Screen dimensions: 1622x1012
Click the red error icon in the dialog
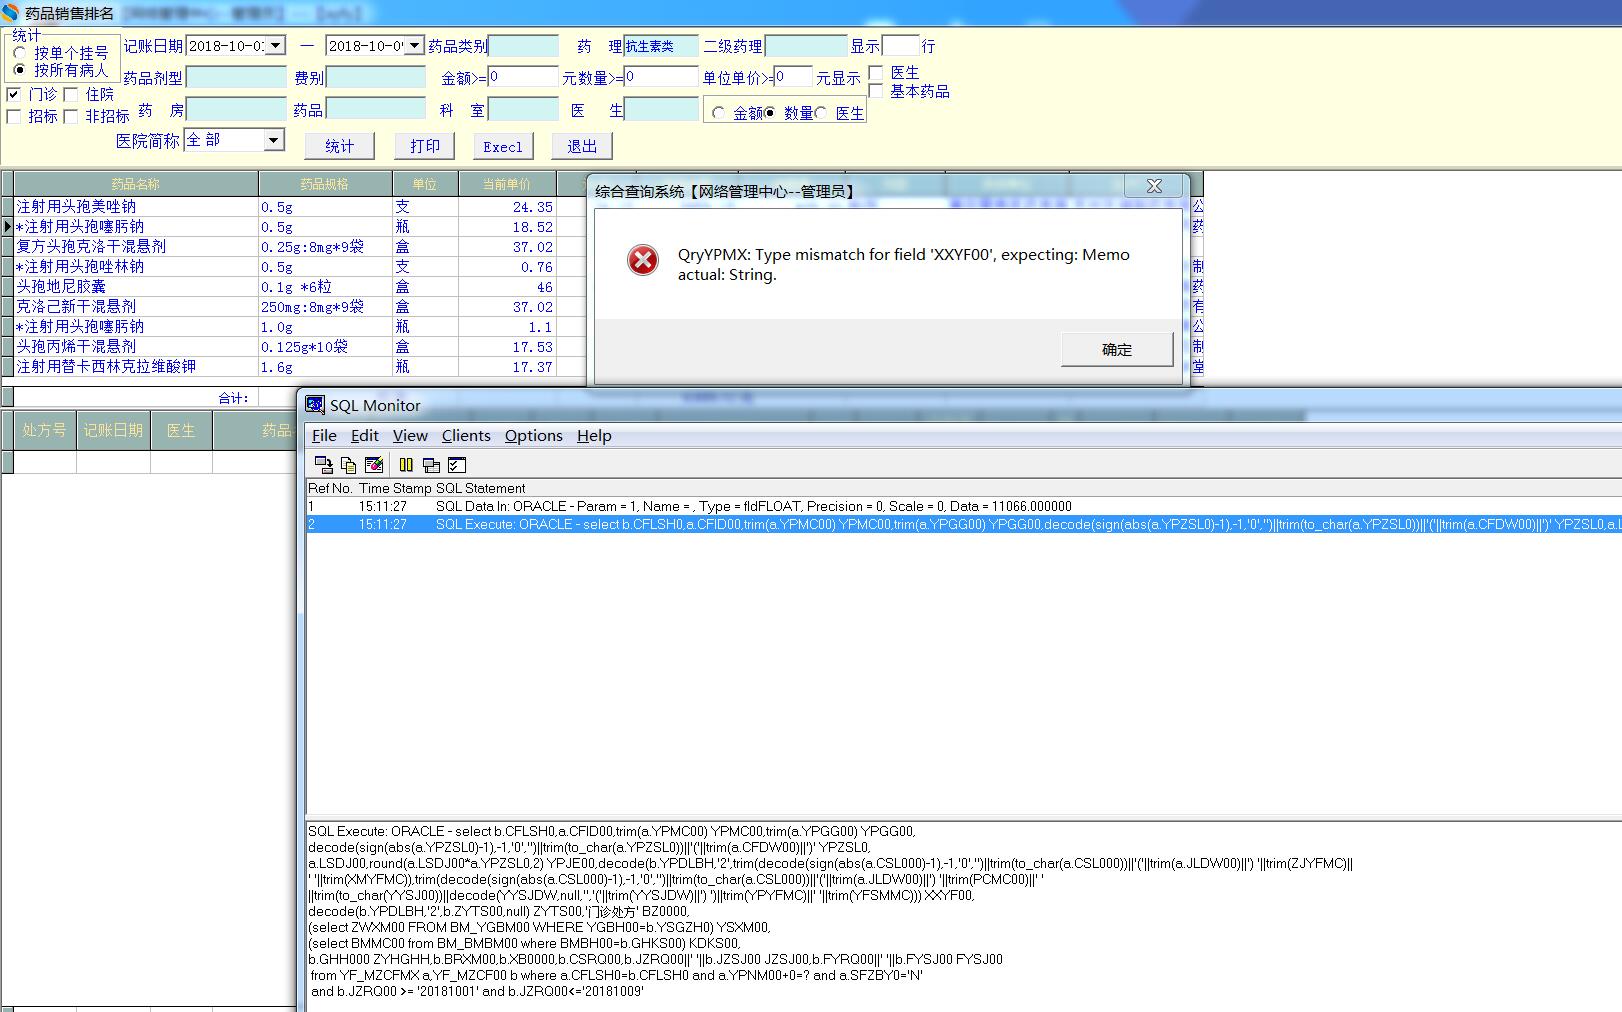point(642,260)
